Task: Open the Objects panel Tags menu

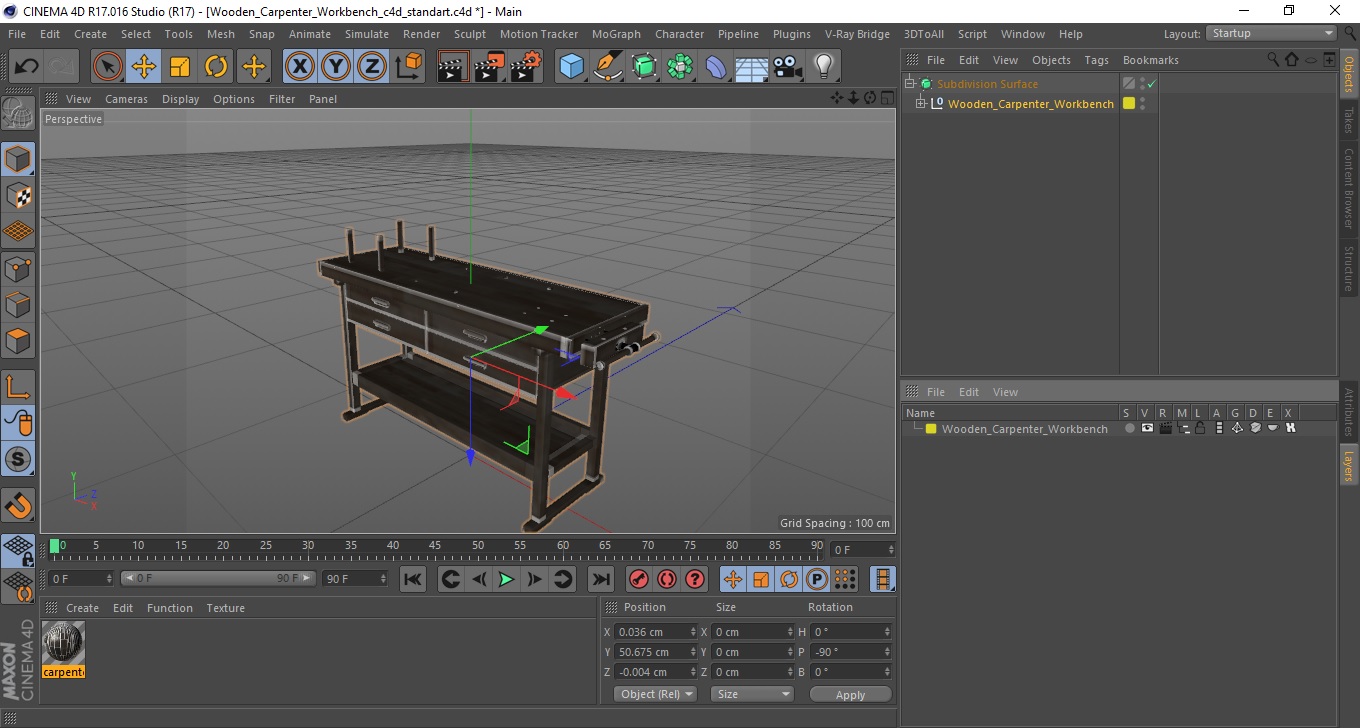Action: tap(1096, 60)
